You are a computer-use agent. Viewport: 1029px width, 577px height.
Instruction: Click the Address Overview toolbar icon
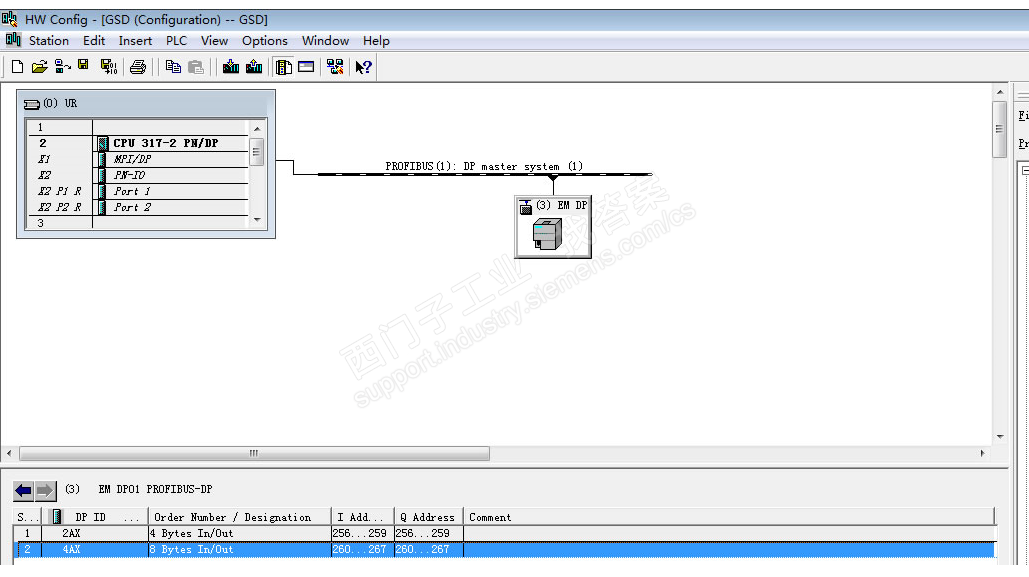coord(306,66)
